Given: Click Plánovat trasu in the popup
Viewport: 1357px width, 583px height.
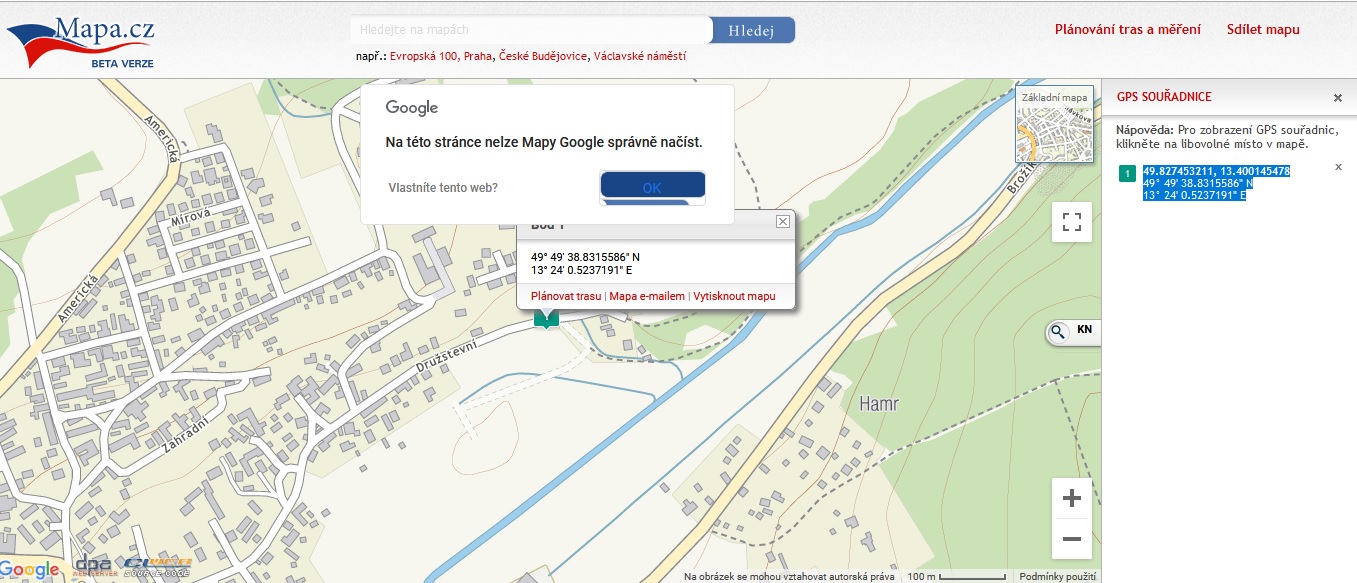Looking at the screenshot, I should (x=566, y=297).
